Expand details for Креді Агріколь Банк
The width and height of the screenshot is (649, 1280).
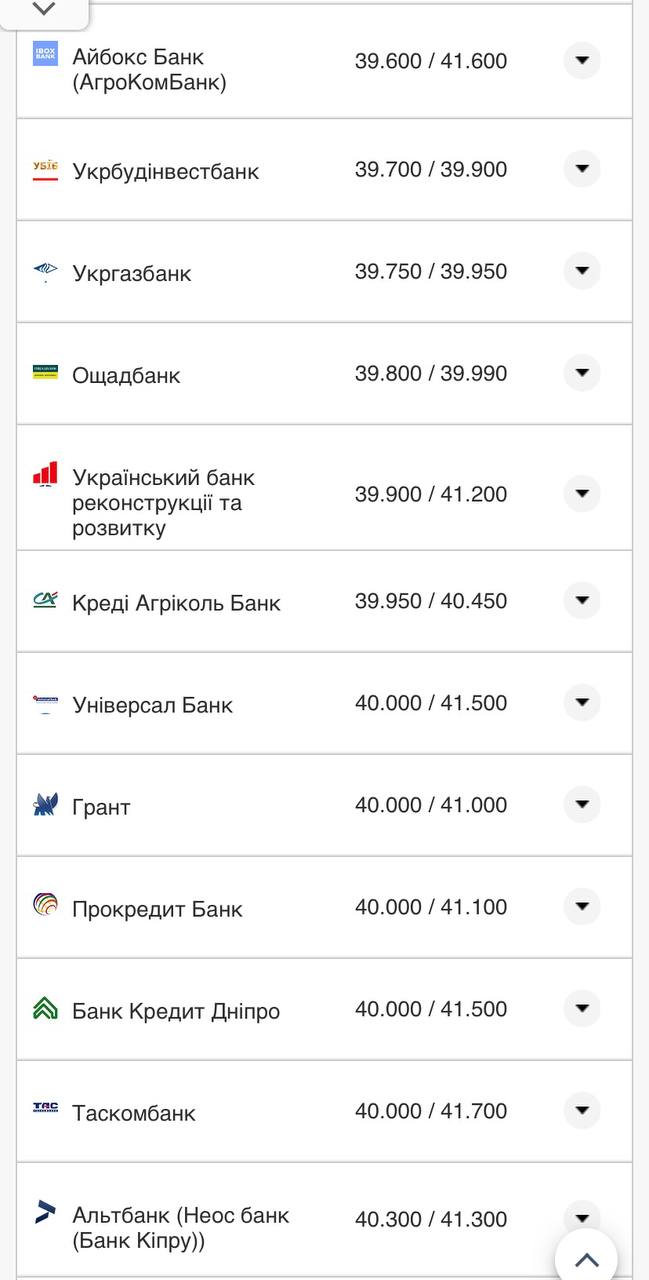[581, 601]
